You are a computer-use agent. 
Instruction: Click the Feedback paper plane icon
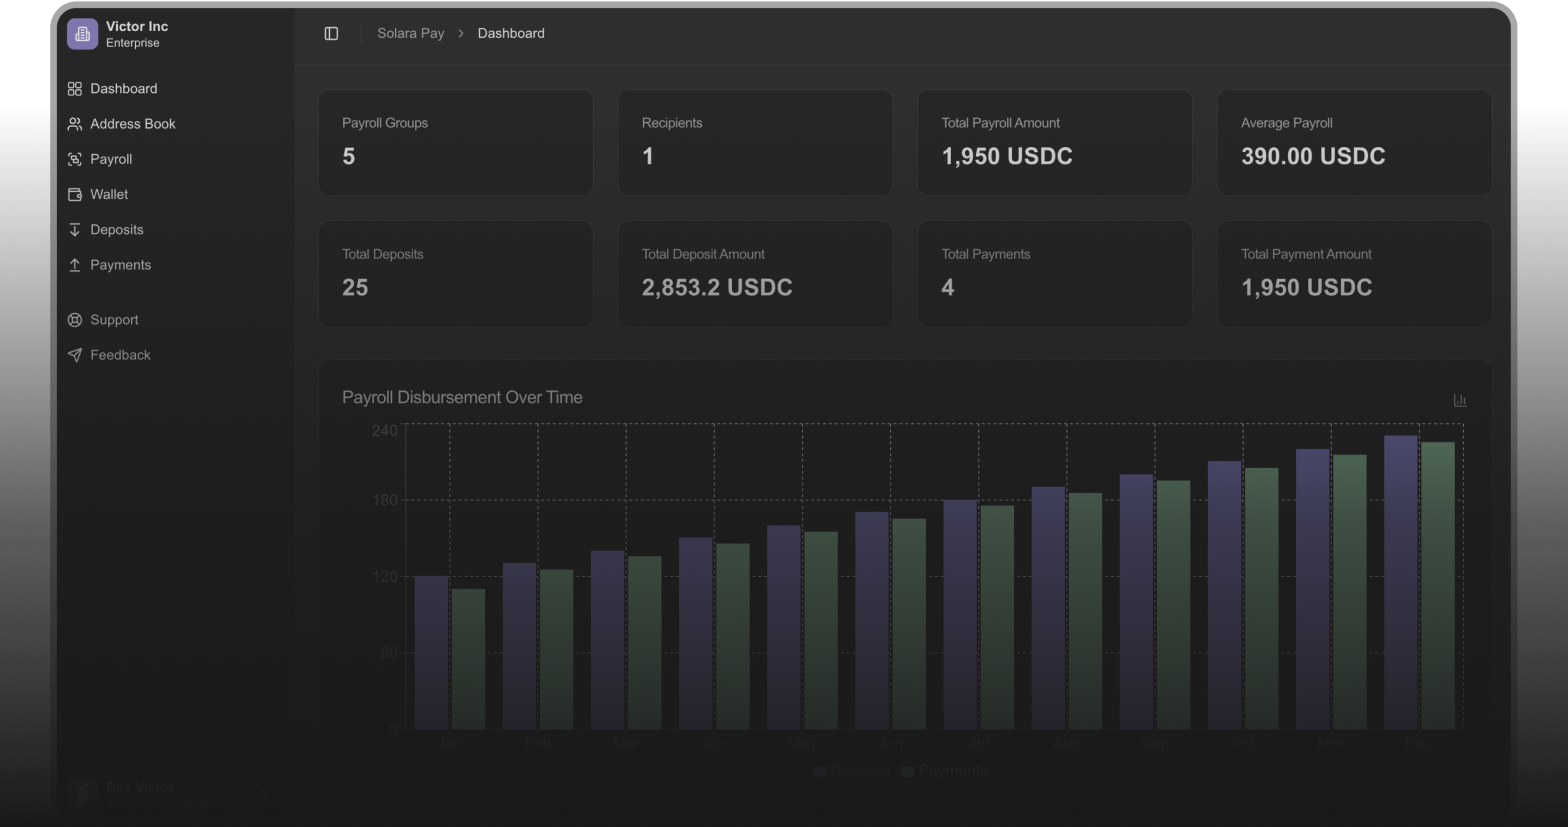coord(75,355)
